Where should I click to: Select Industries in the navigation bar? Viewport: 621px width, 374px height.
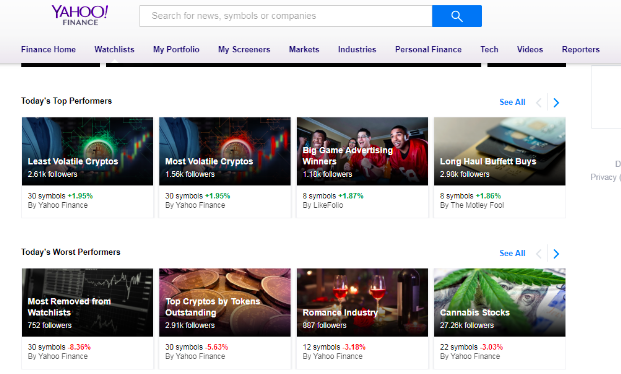coord(357,50)
